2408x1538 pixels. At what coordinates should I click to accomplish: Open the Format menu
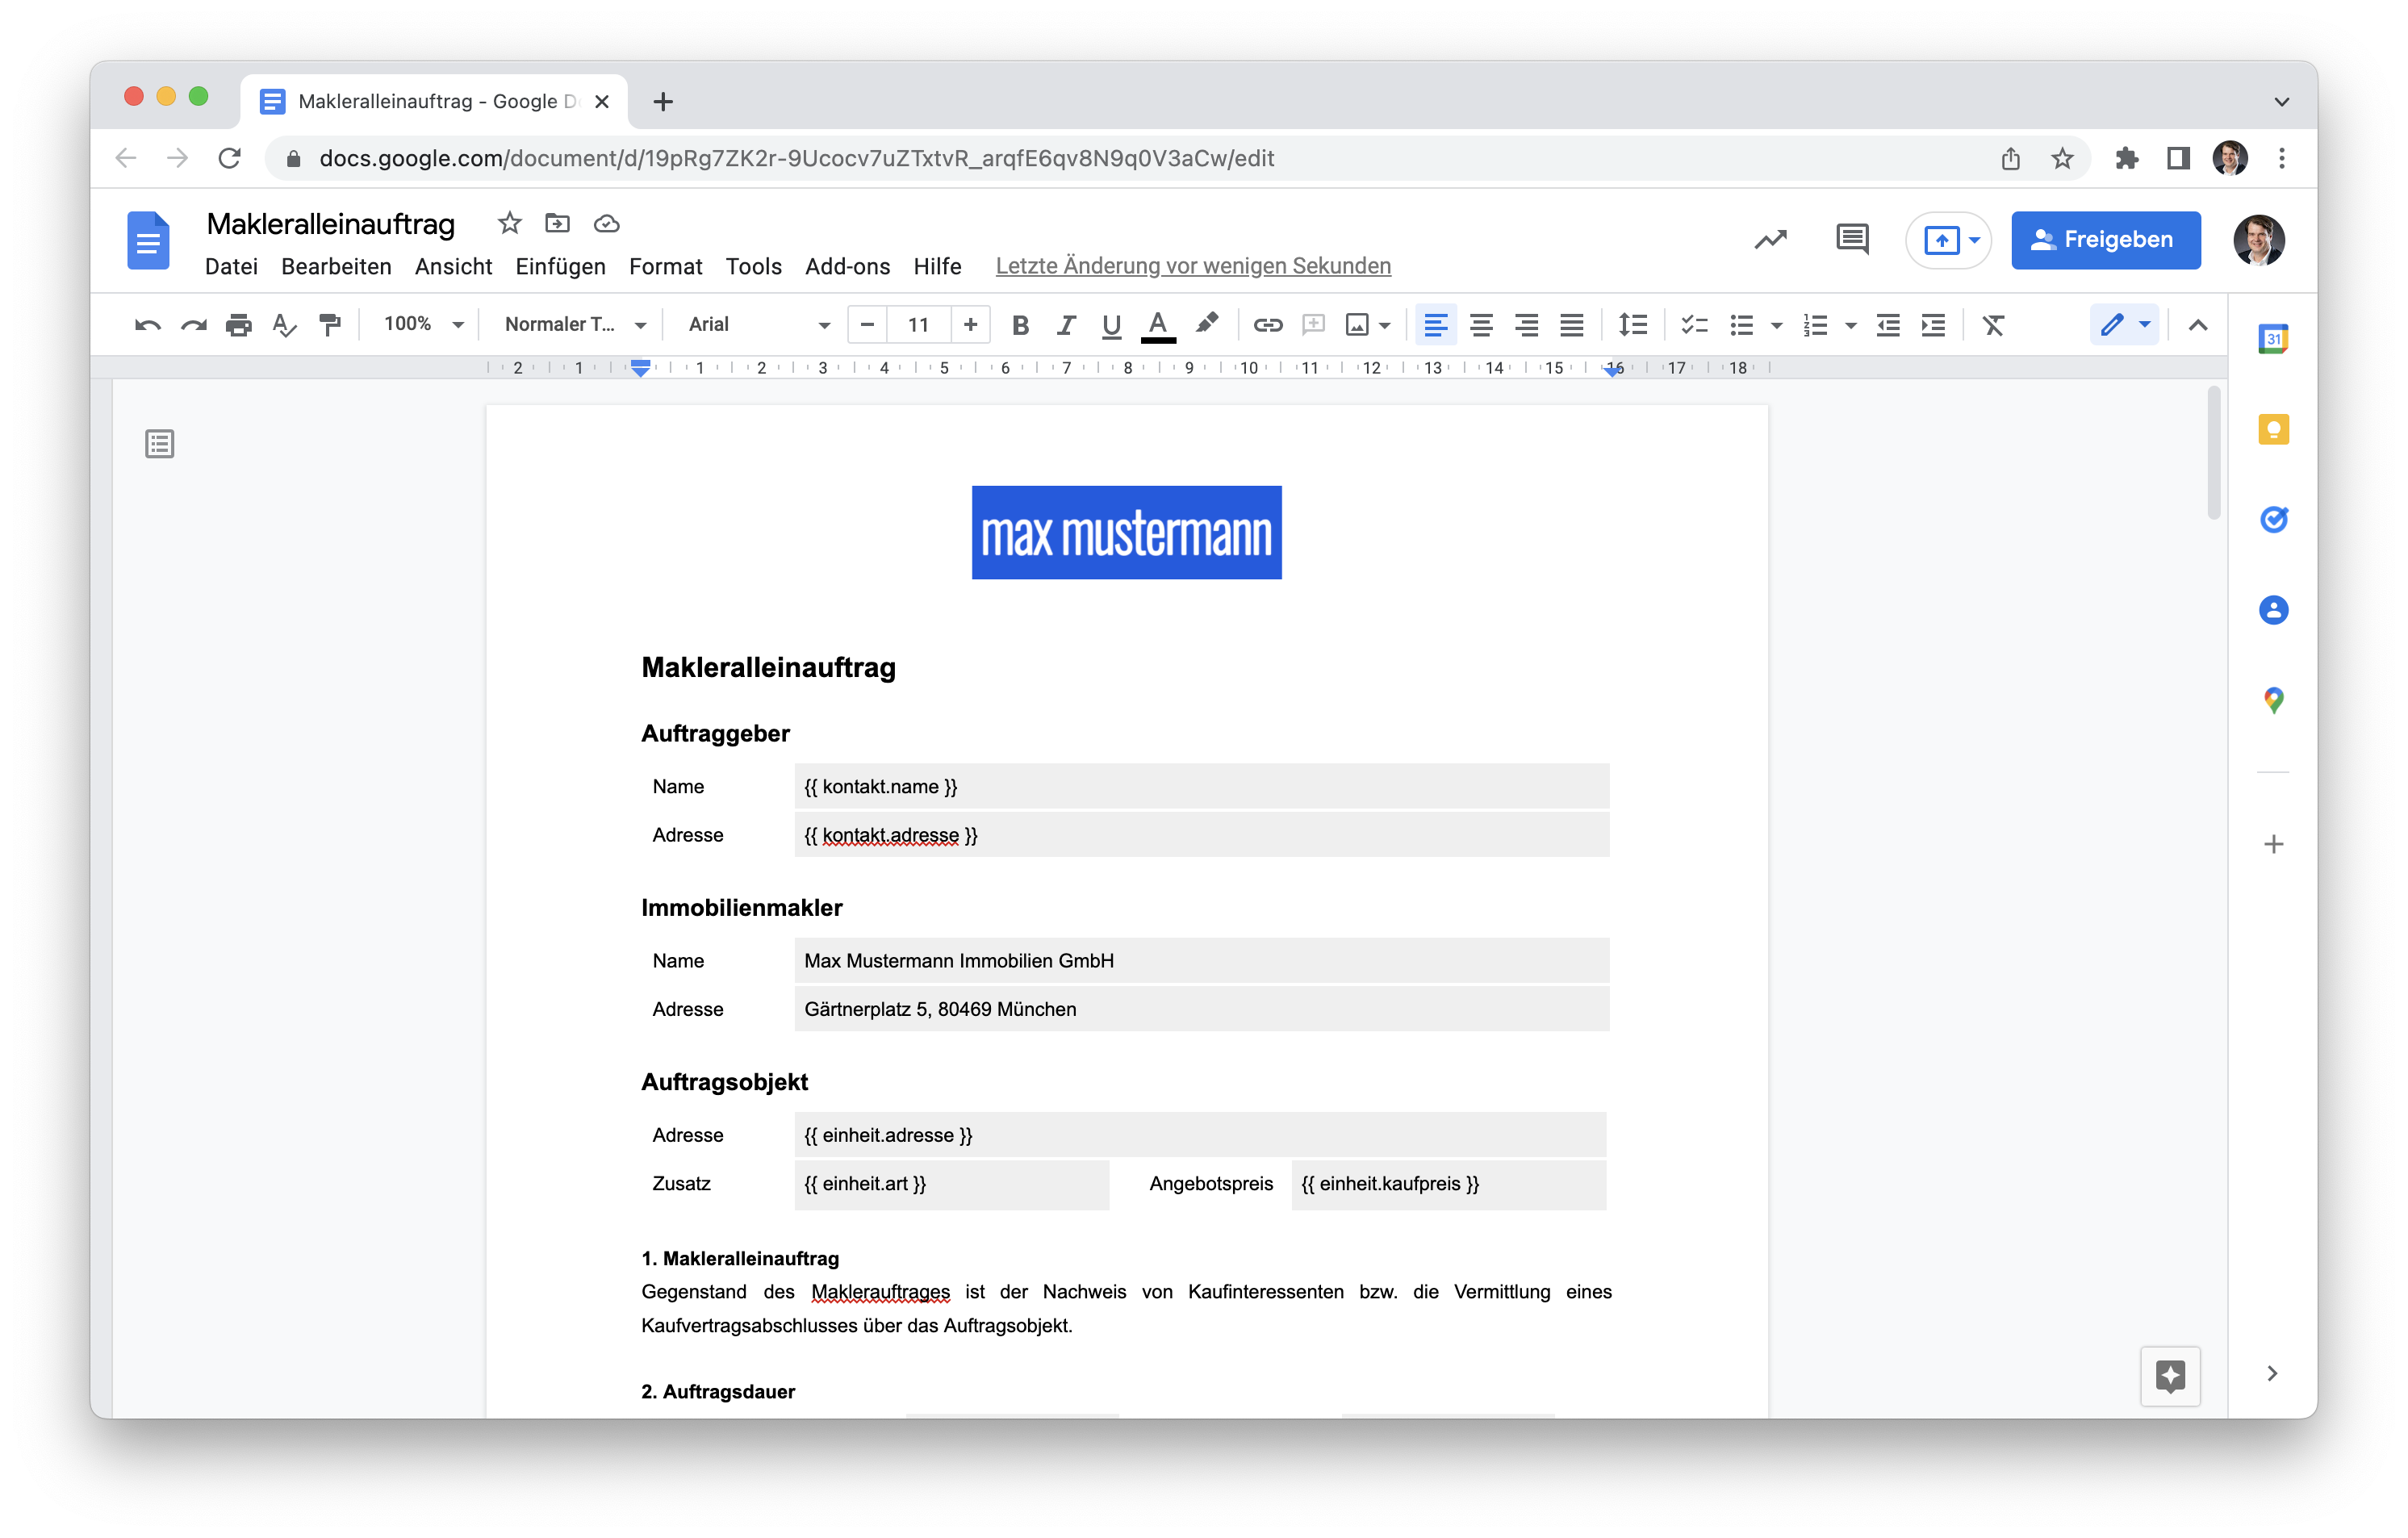tap(665, 266)
